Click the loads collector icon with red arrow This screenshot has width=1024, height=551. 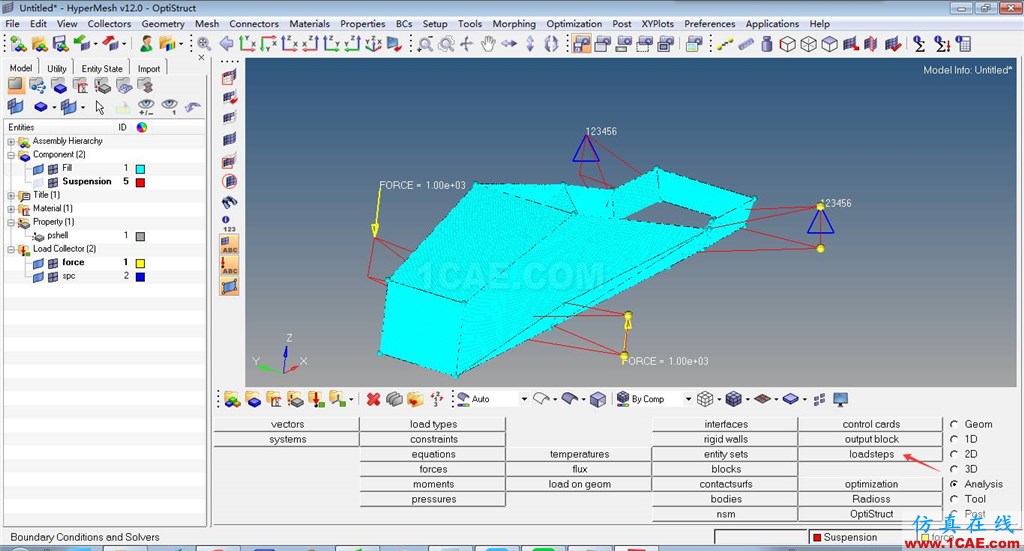coord(316,399)
